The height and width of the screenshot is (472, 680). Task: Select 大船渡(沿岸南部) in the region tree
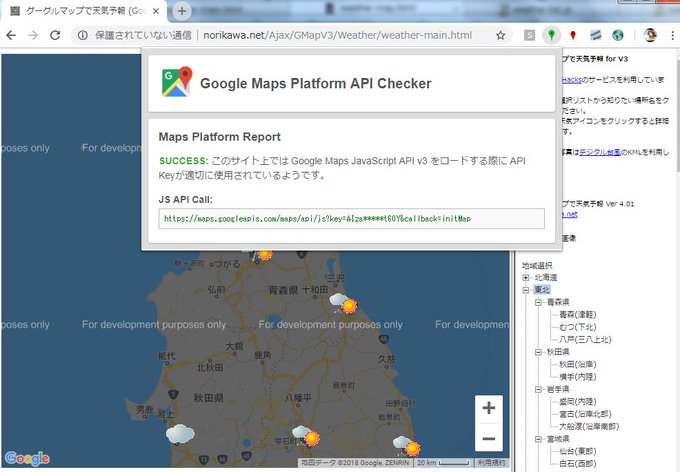coord(589,427)
